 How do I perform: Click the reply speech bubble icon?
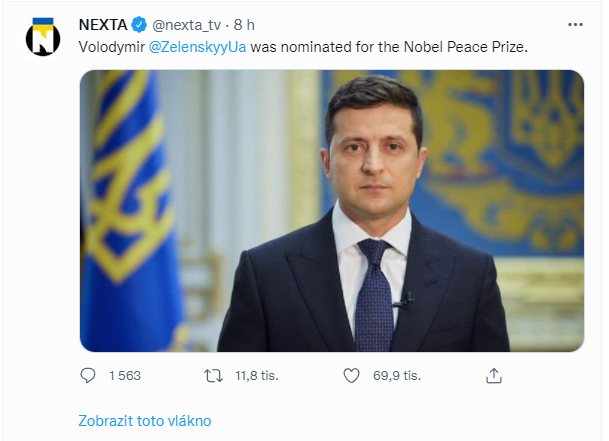coord(88,376)
